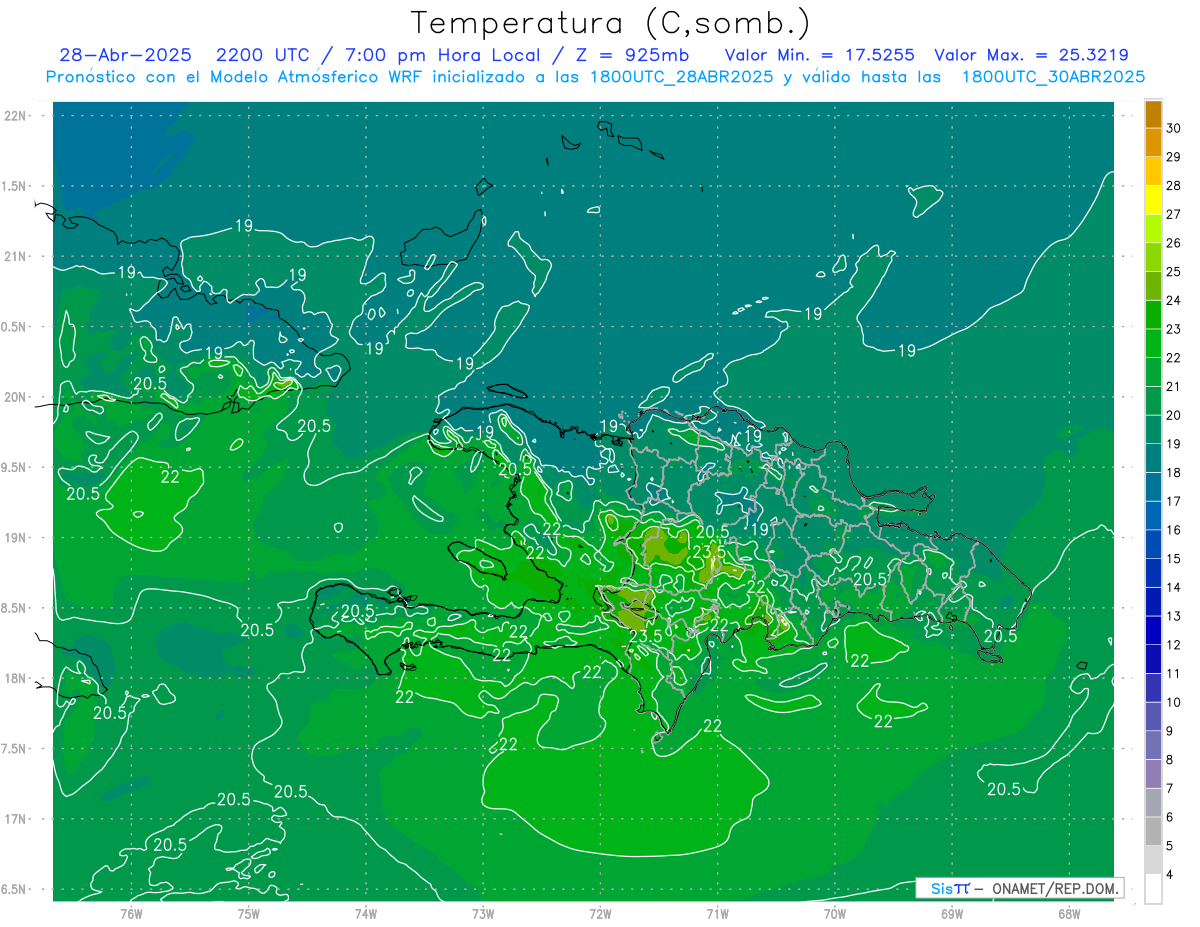Click the '6' value on the color scale

click(1172, 817)
